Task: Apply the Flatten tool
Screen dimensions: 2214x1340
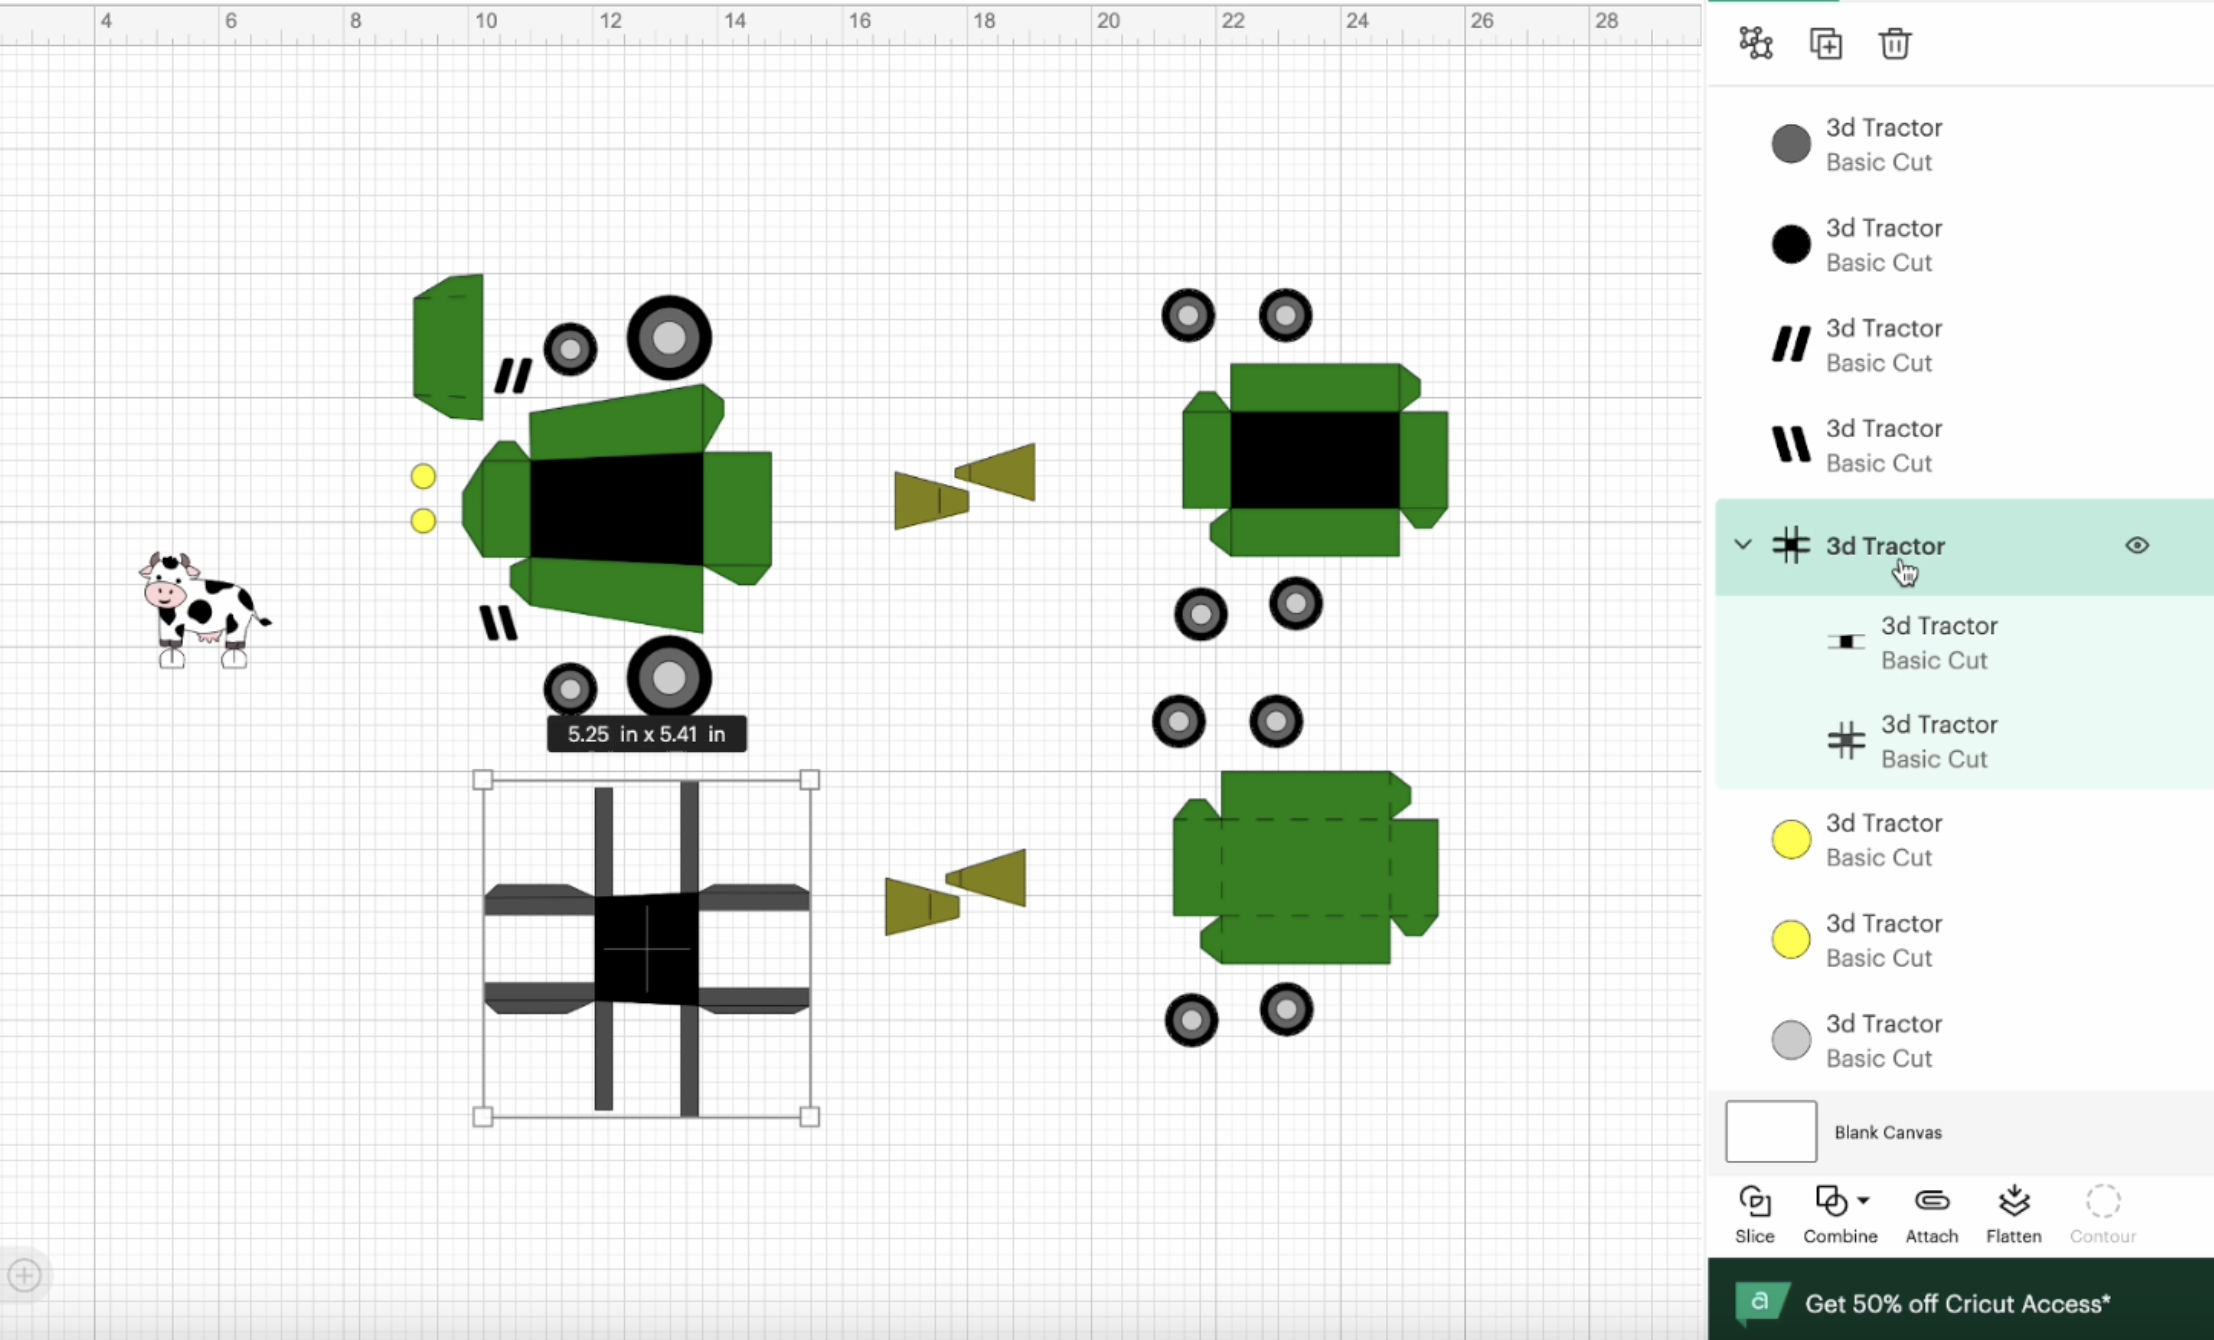Action: (2013, 1212)
